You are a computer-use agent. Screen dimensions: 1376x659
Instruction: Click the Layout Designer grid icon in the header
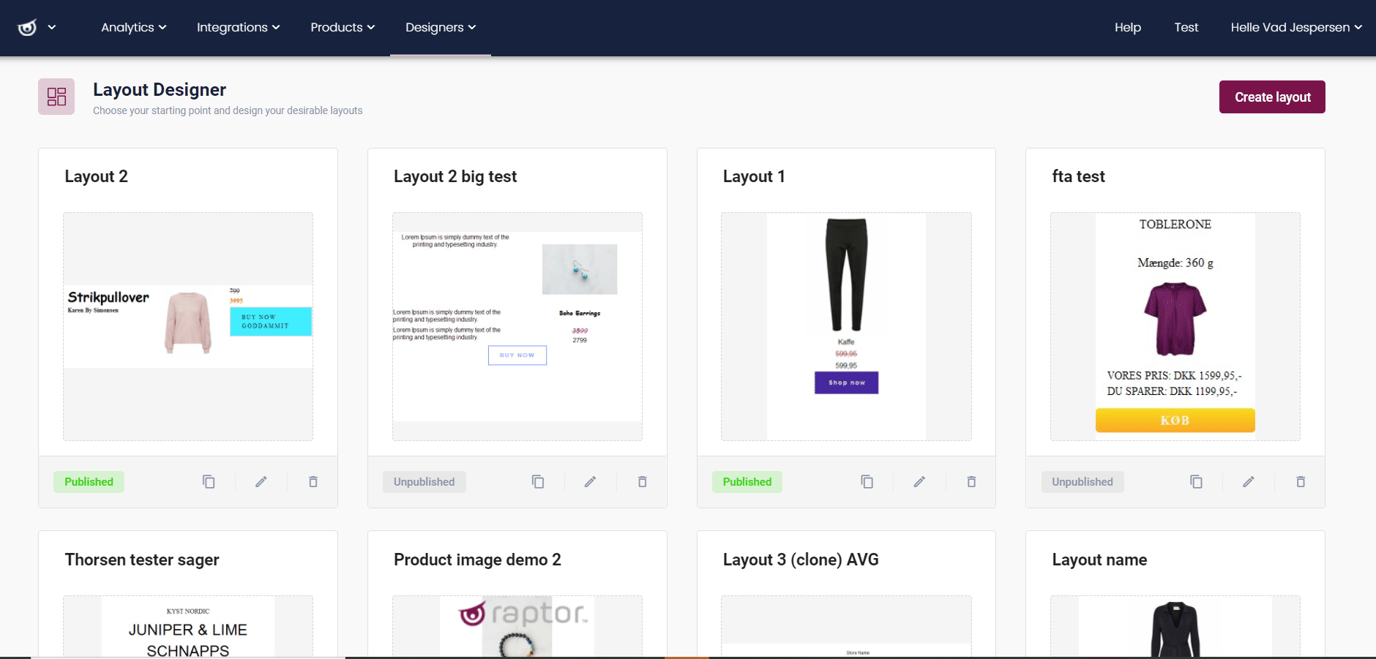point(56,96)
